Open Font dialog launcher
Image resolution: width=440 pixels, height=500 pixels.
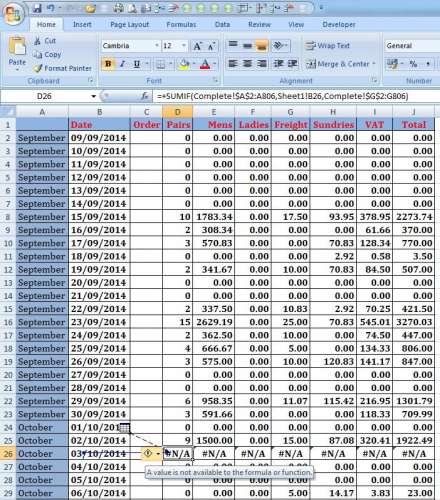point(216,80)
